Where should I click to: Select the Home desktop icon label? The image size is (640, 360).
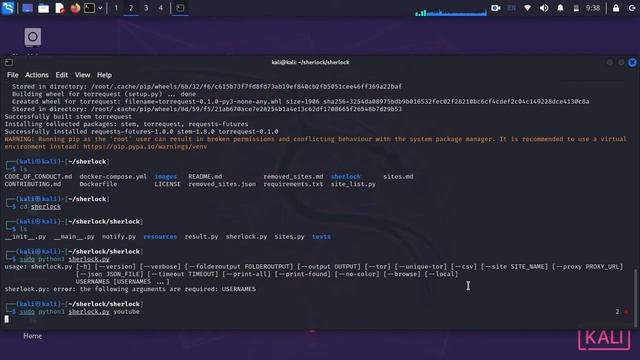pyautogui.click(x=33, y=336)
